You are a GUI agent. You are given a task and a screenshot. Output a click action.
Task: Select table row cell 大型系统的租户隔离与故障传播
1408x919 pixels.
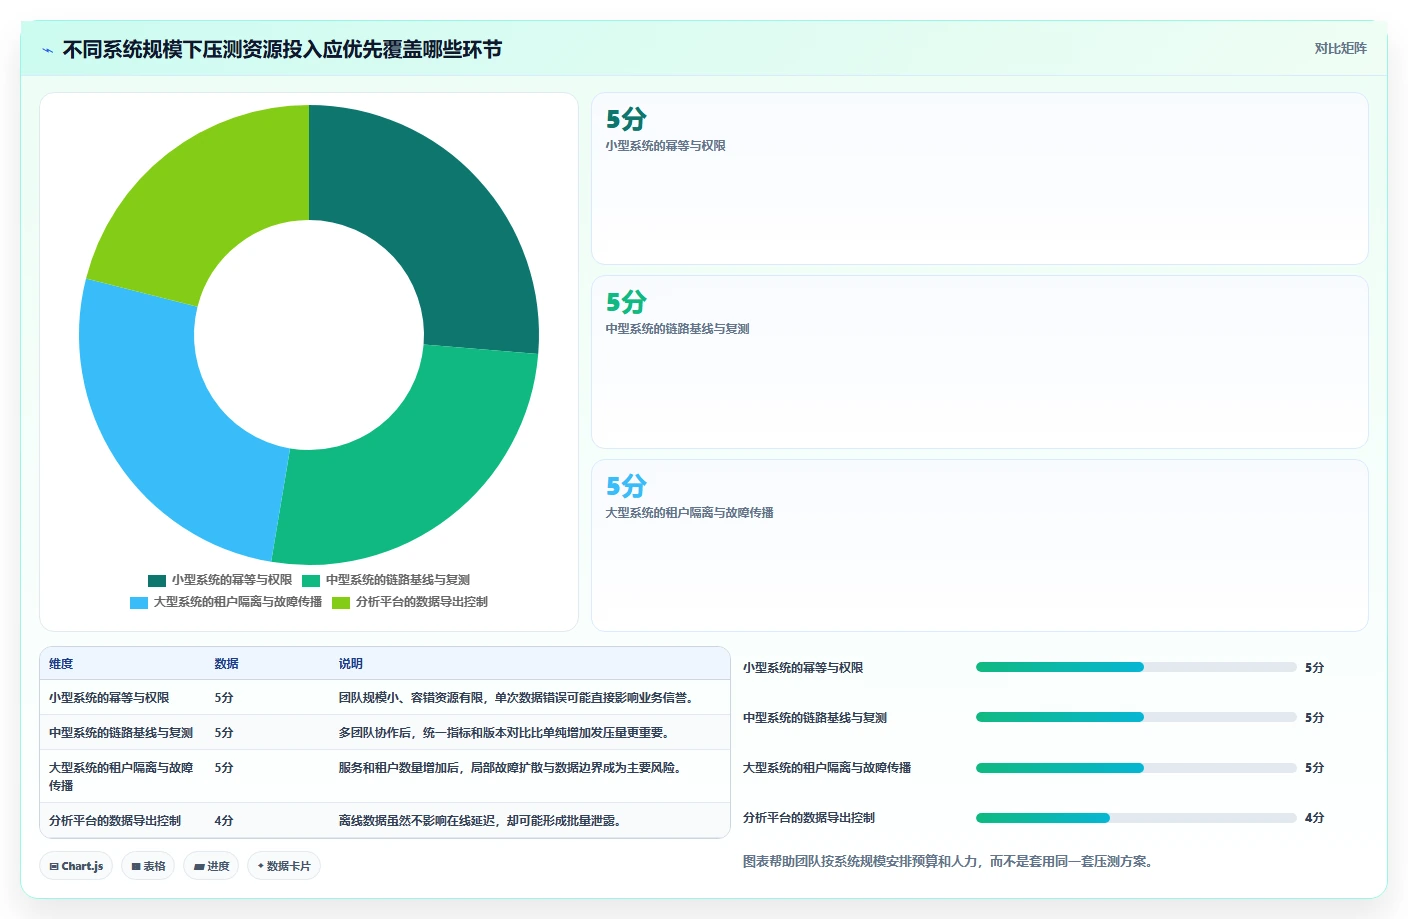pyautogui.click(x=121, y=776)
